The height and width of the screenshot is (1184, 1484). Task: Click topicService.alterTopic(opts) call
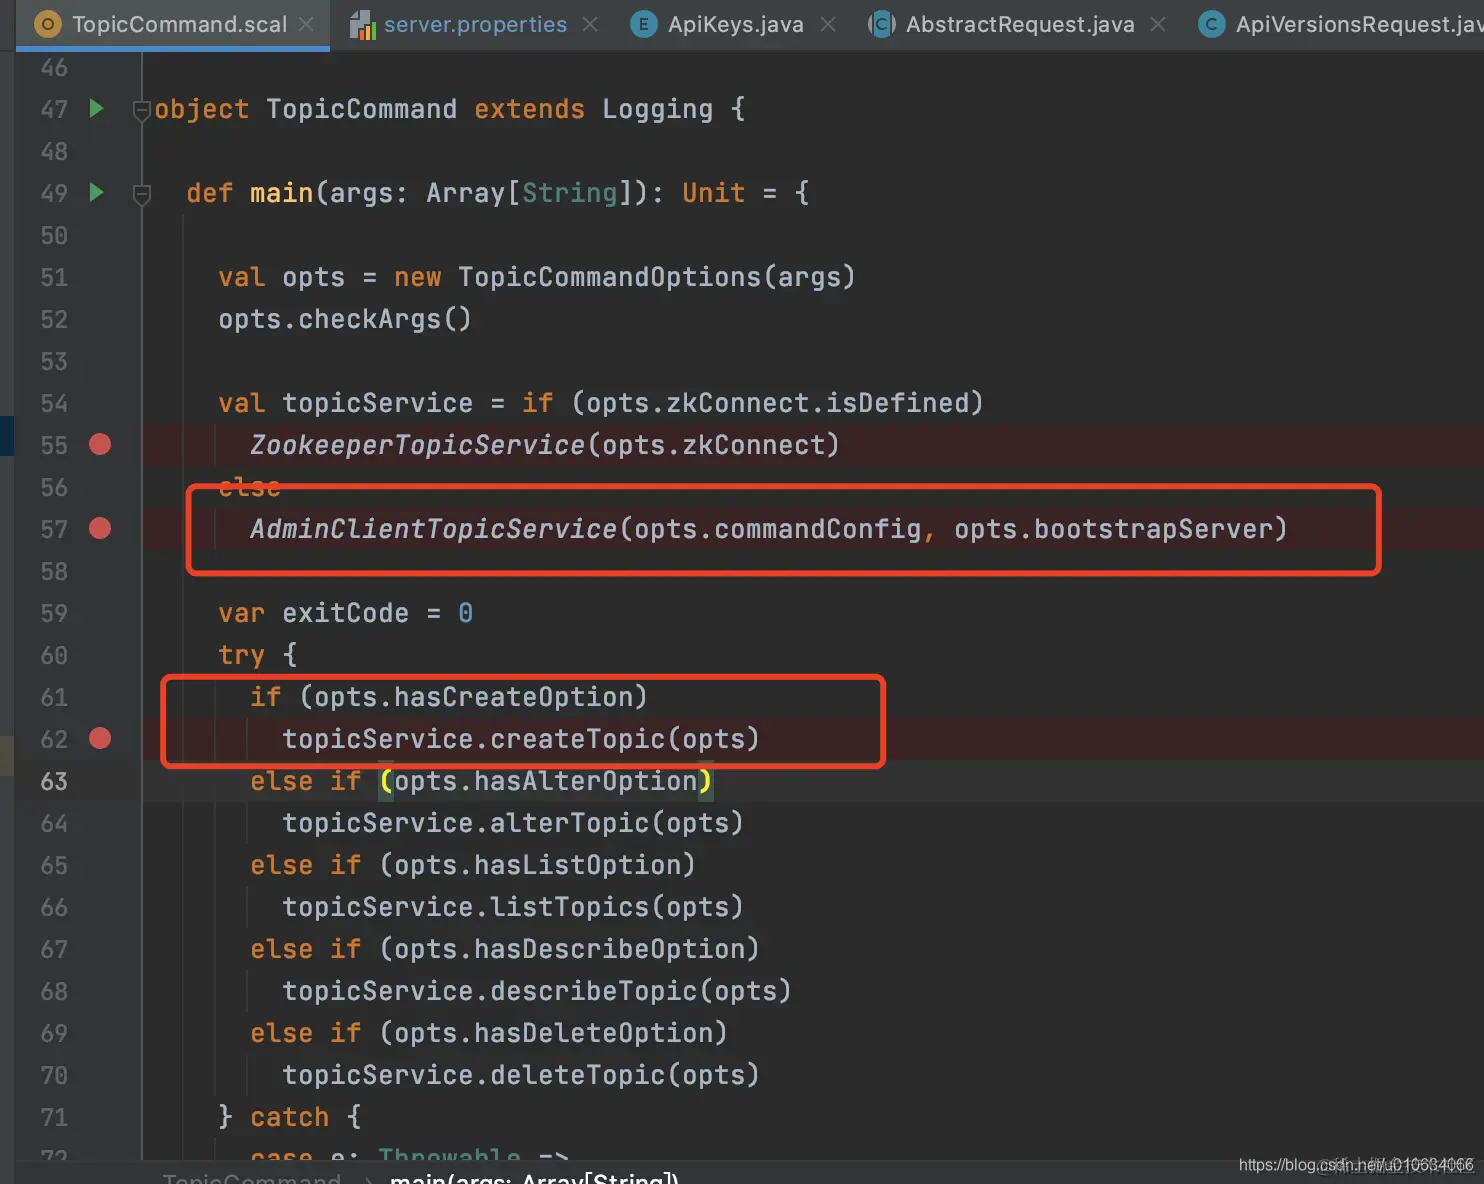pyautogui.click(x=513, y=823)
